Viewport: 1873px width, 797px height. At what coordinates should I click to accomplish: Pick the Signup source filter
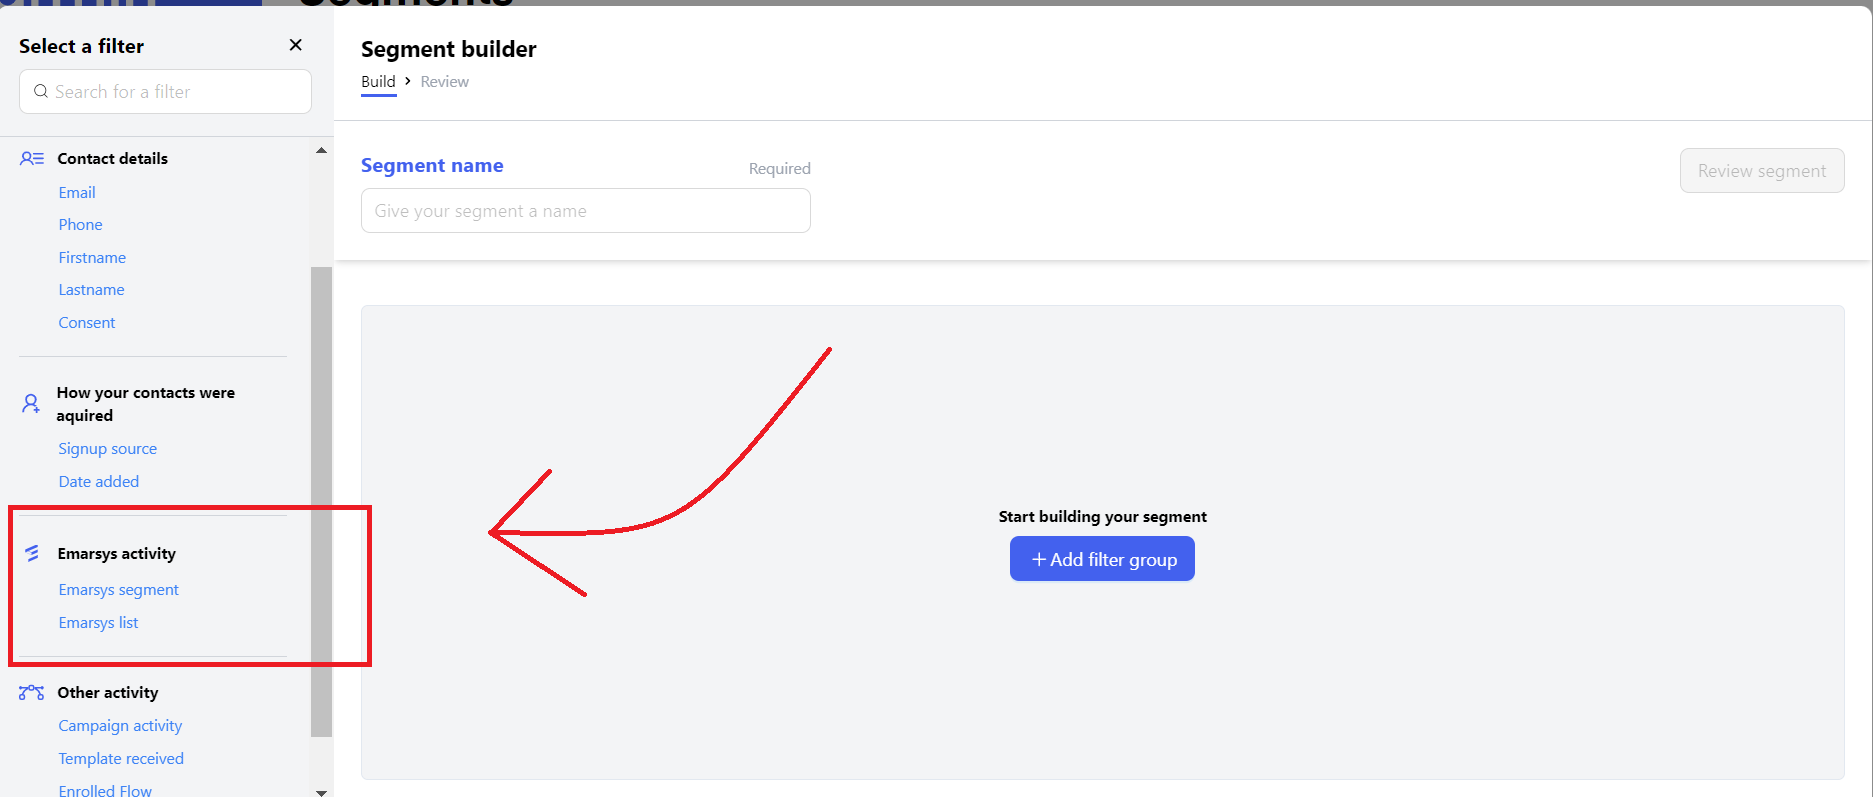tap(107, 449)
